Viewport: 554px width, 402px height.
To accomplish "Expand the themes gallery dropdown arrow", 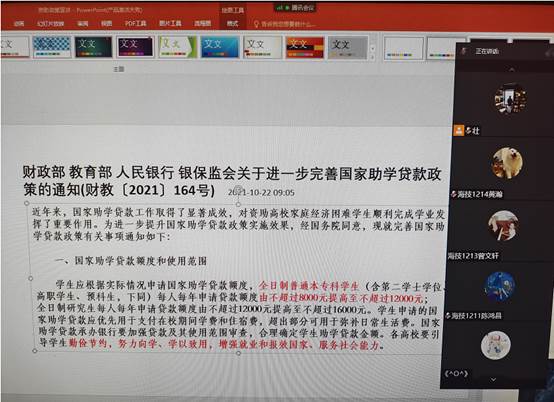I will (372, 57).
